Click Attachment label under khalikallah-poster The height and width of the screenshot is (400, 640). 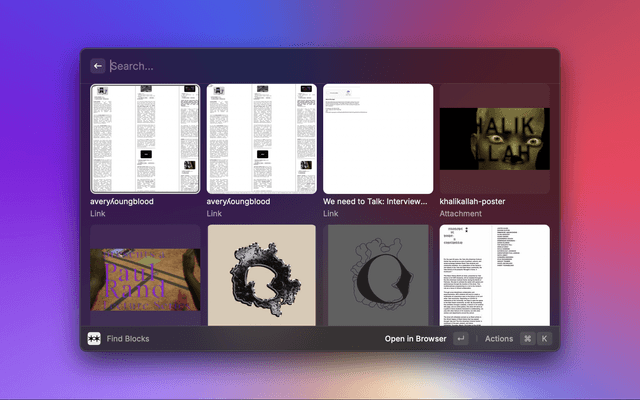pyautogui.click(x=461, y=213)
